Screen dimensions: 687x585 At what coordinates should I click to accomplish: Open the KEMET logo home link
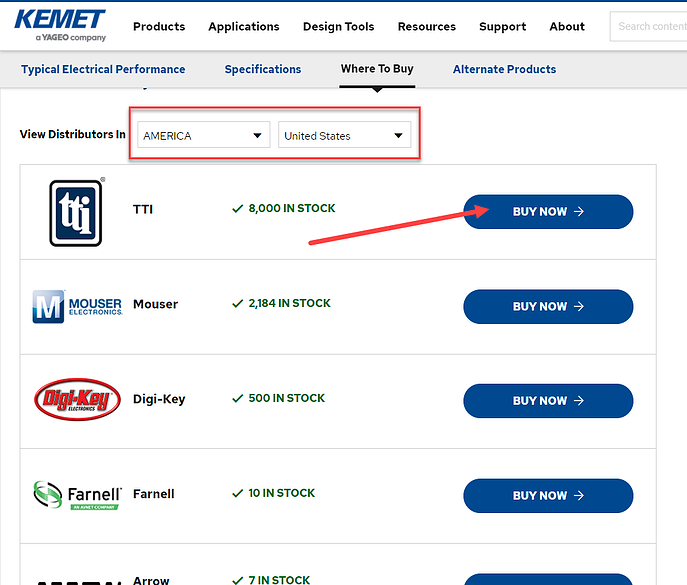tap(60, 25)
